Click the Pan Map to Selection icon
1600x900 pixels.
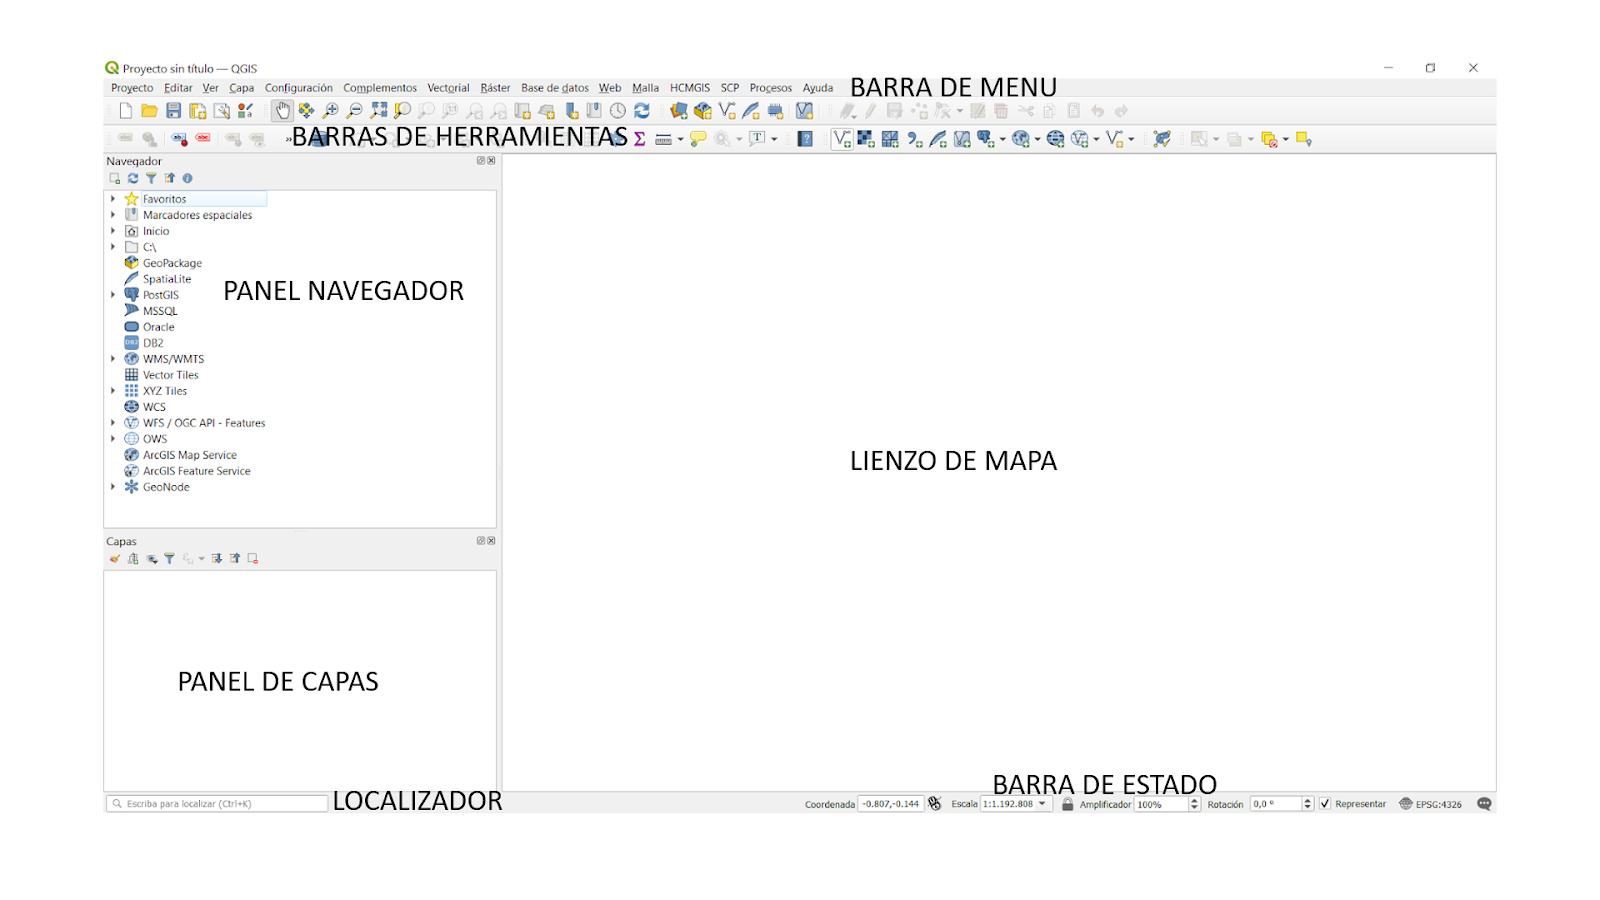pyautogui.click(x=306, y=111)
